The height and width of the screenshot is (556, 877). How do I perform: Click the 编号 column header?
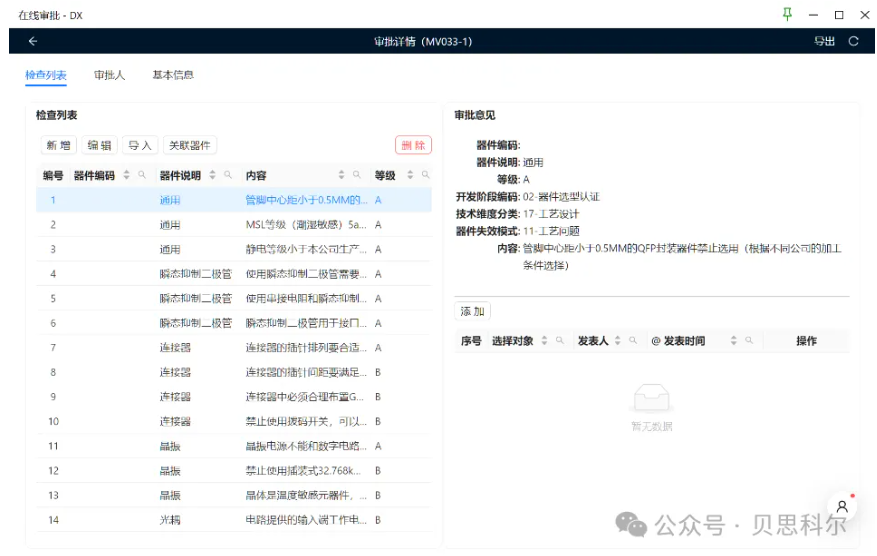[x=53, y=175]
